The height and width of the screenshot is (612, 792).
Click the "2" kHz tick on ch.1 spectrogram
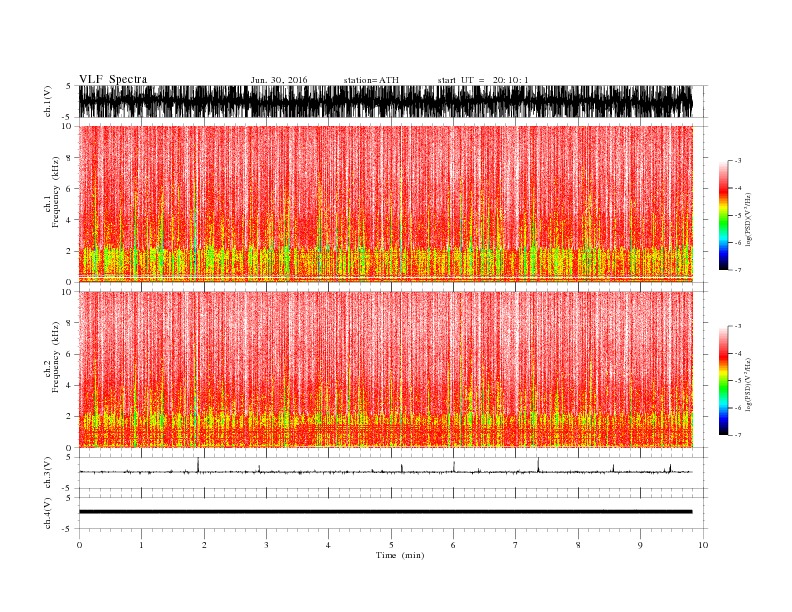(69, 251)
